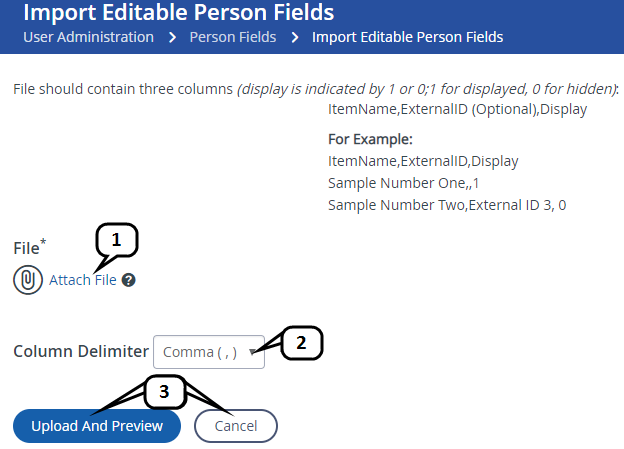Expand the Column Delimiter dropdown arrow

[x=253, y=351]
